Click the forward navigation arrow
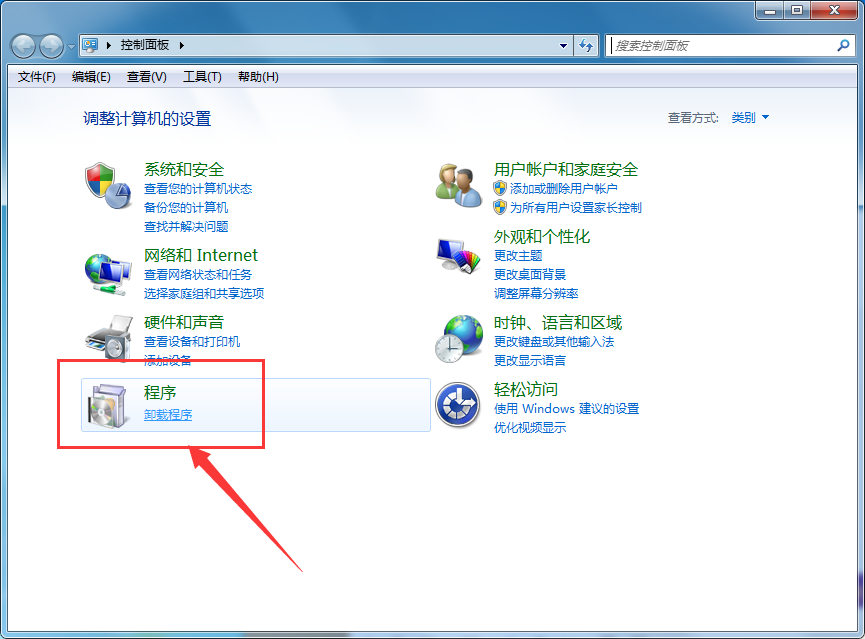 point(51,46)
